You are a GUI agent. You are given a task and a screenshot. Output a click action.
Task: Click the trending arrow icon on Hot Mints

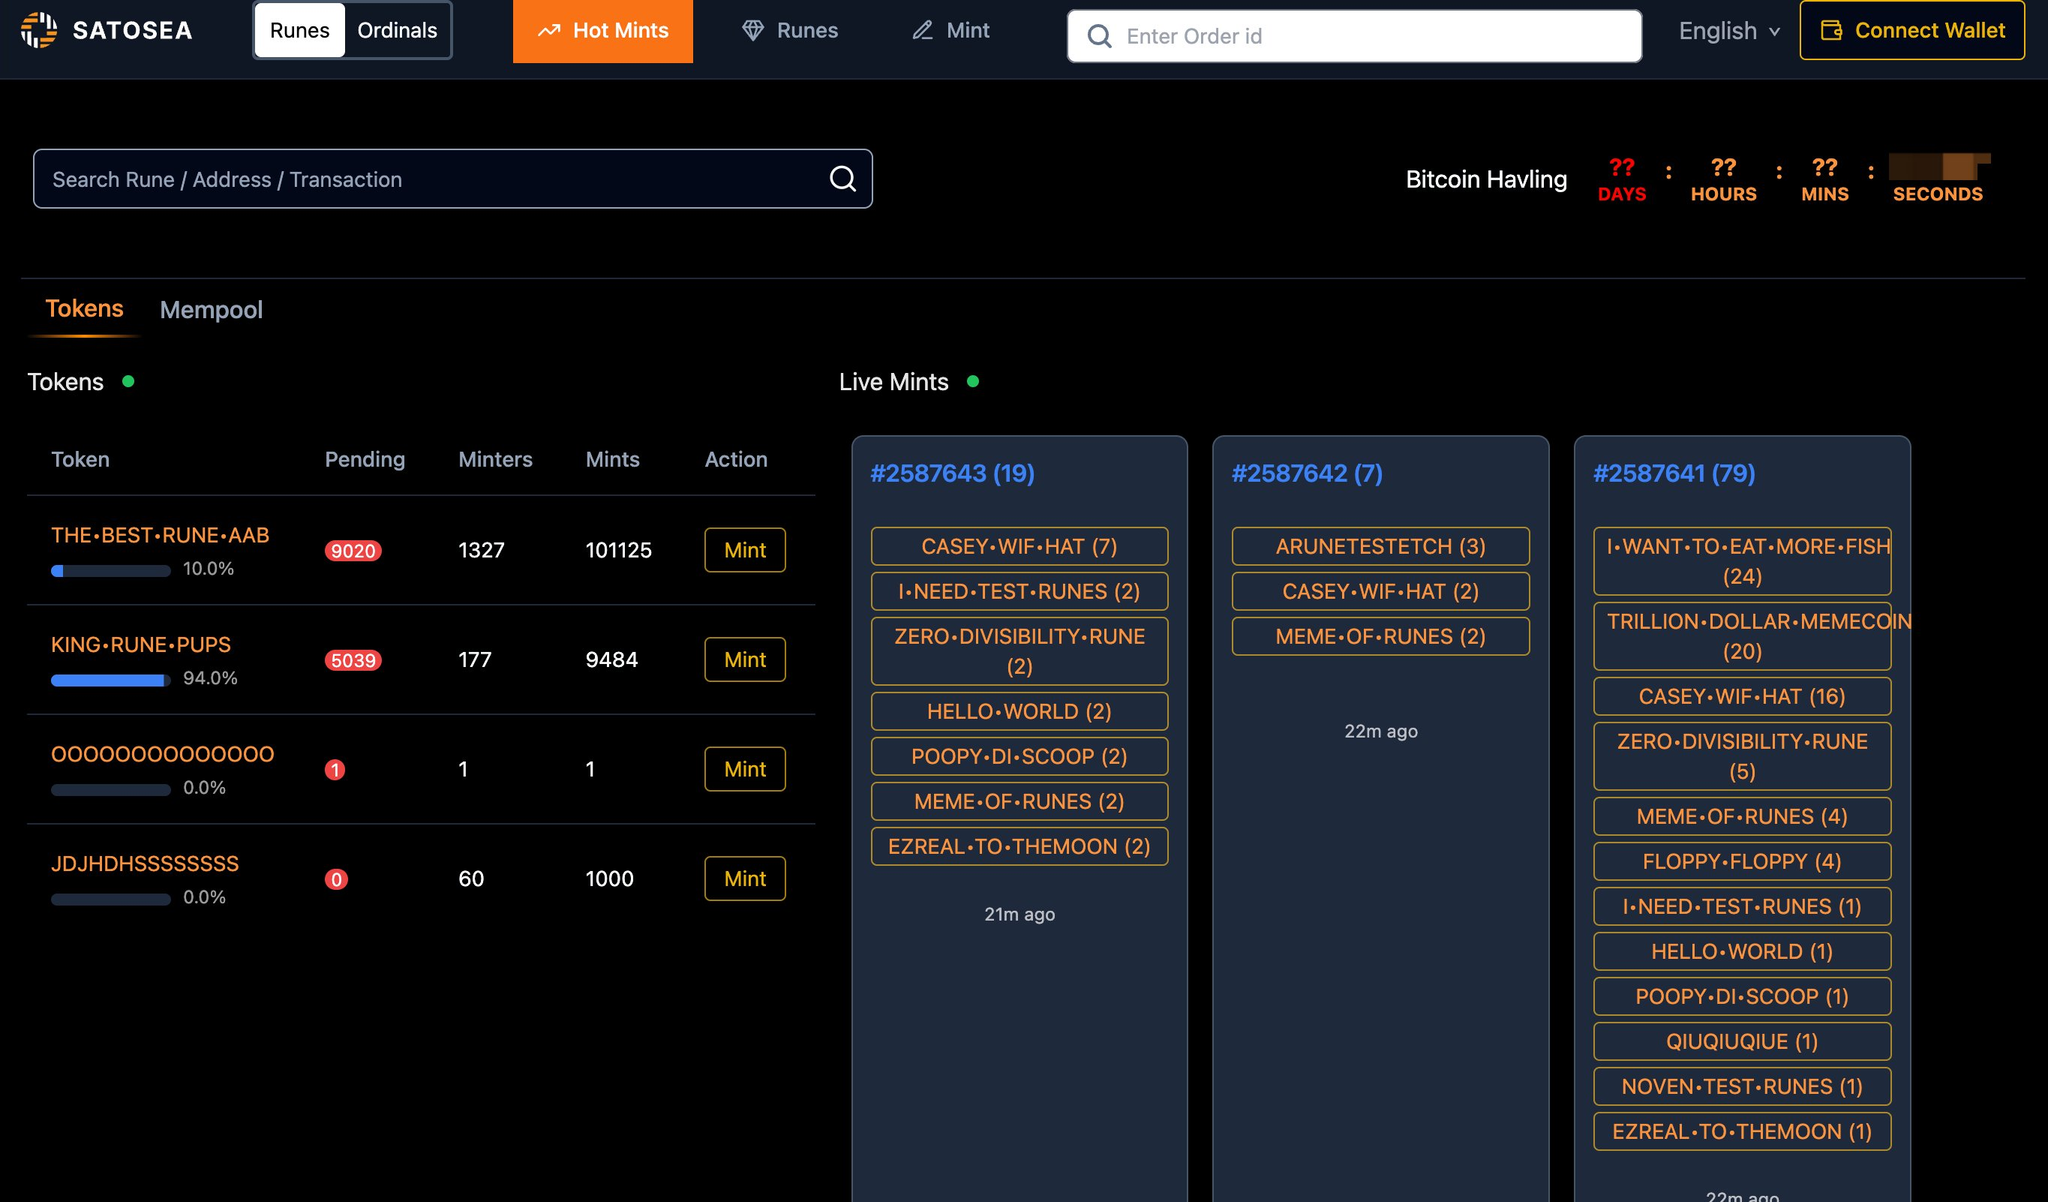549,31
